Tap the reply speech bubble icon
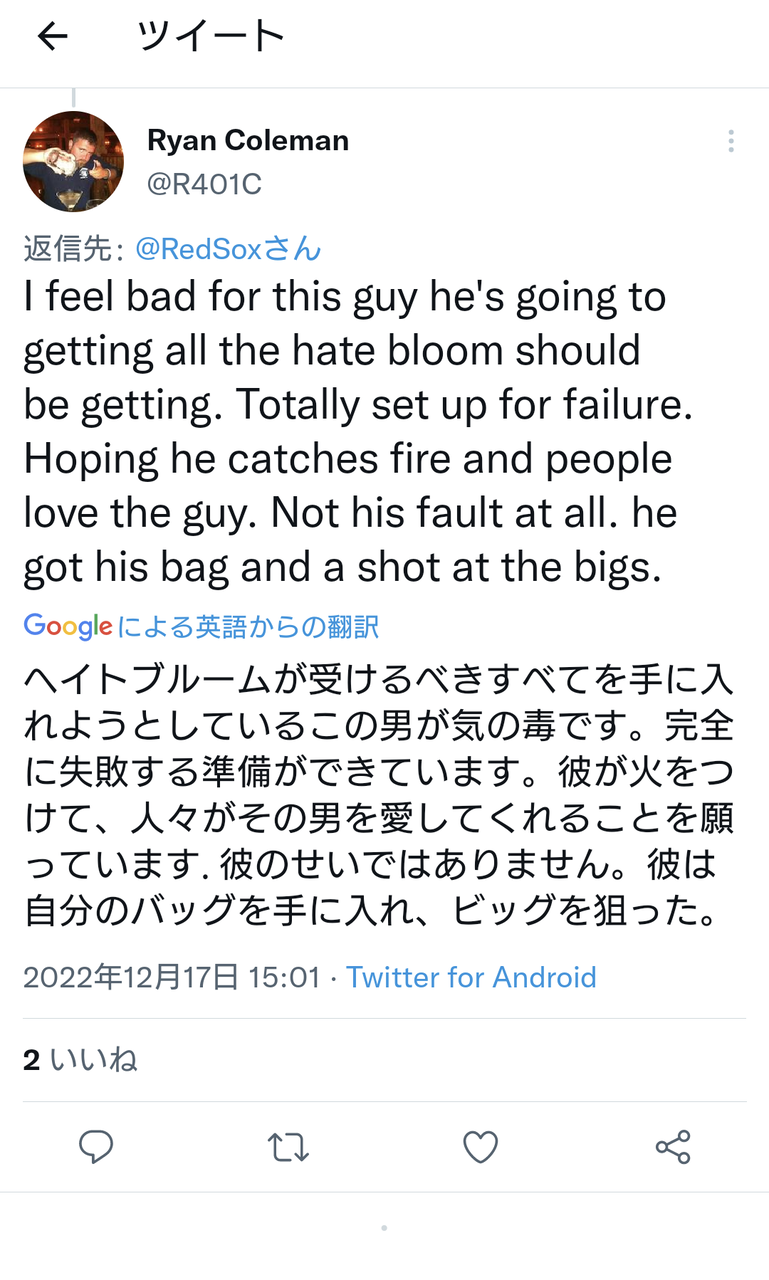 (96, 1146)
